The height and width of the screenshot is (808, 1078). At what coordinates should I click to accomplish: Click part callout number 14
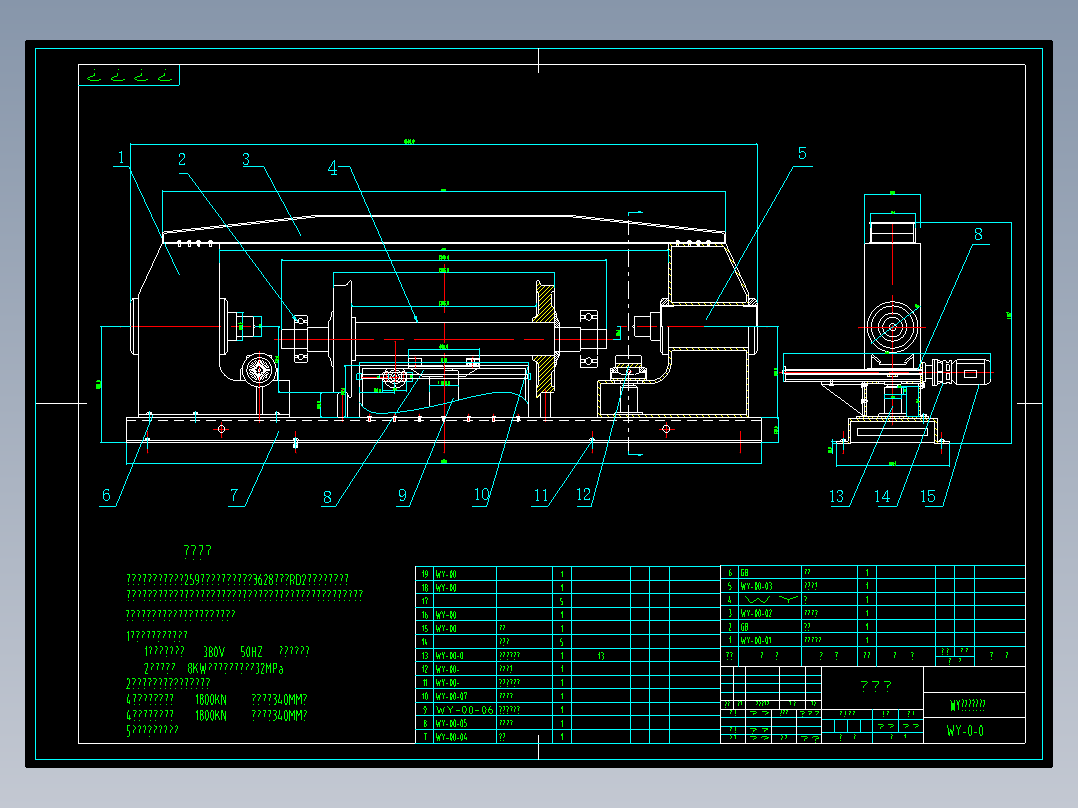point(882,496)
